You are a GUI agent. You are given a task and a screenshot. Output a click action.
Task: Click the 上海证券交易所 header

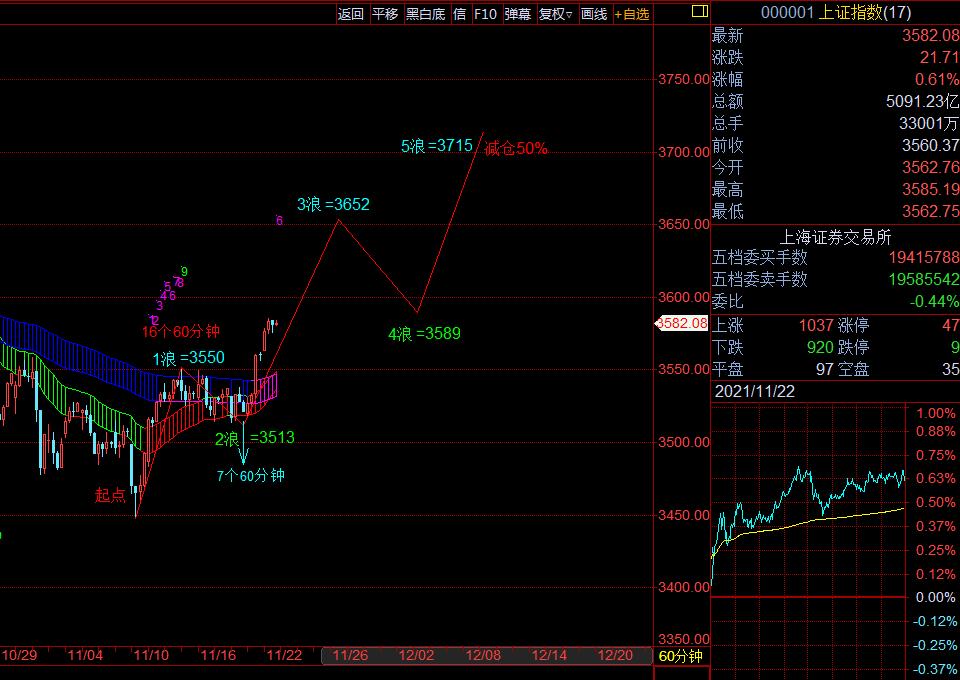(x=835, y=237)
